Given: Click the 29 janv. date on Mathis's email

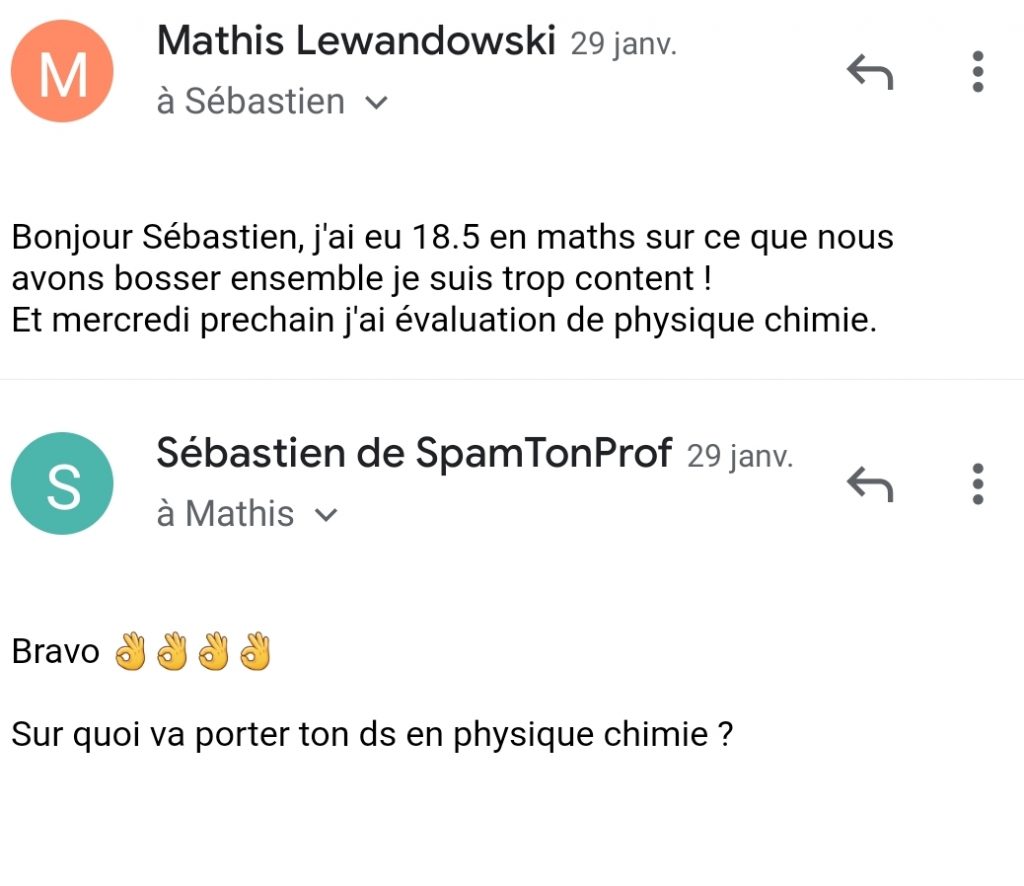Looking at the screenshot, I should pyautogui.click(x=623, y=44).
